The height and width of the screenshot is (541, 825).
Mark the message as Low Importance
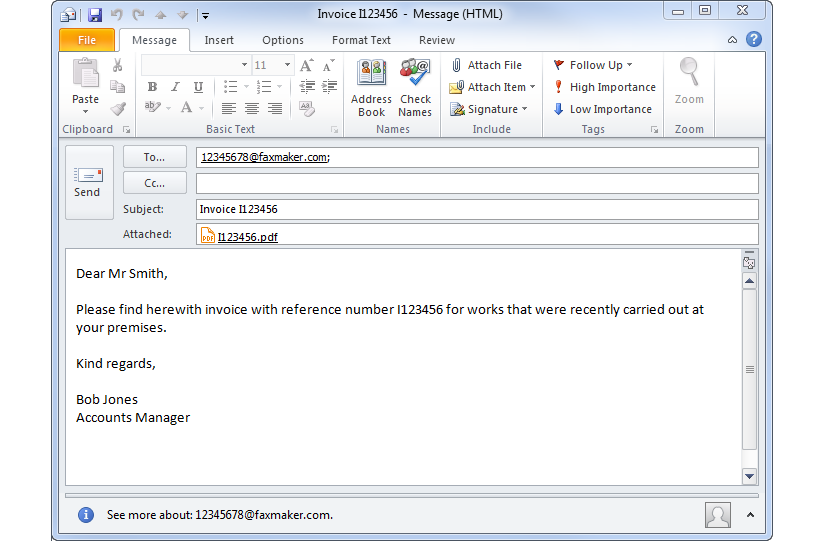pos(602,109)
